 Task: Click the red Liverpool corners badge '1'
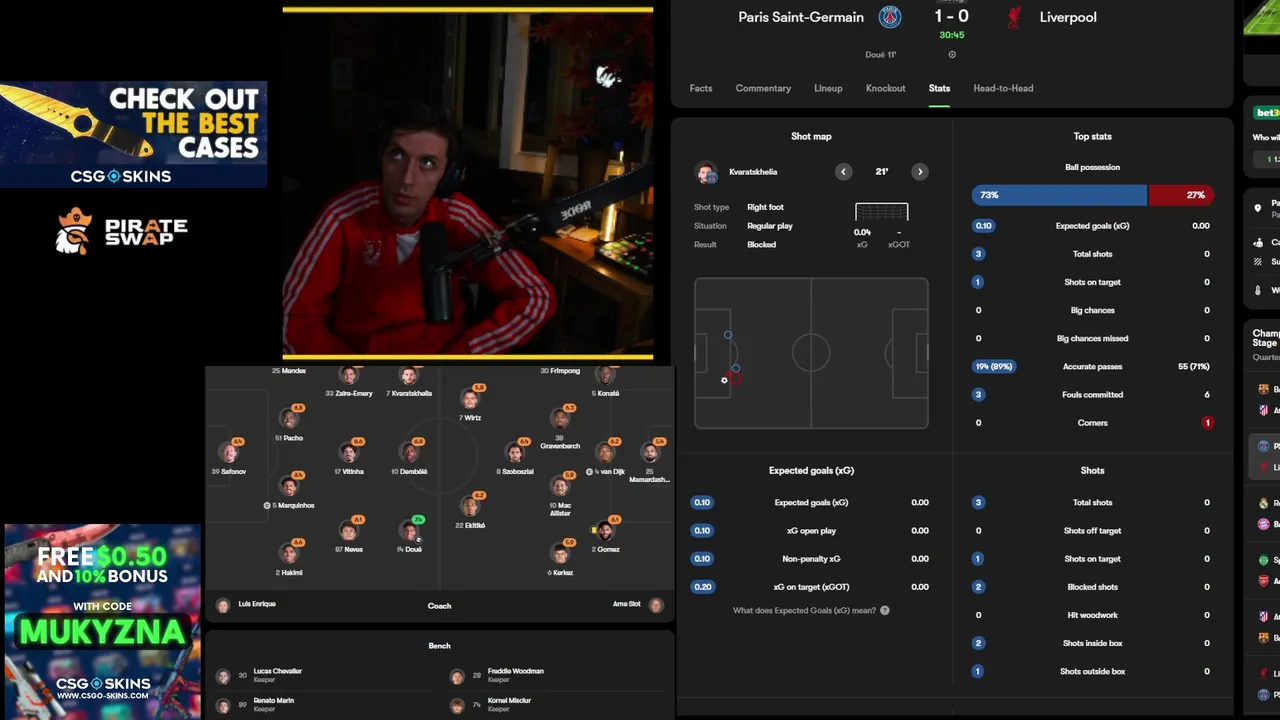click(1207, 423)
